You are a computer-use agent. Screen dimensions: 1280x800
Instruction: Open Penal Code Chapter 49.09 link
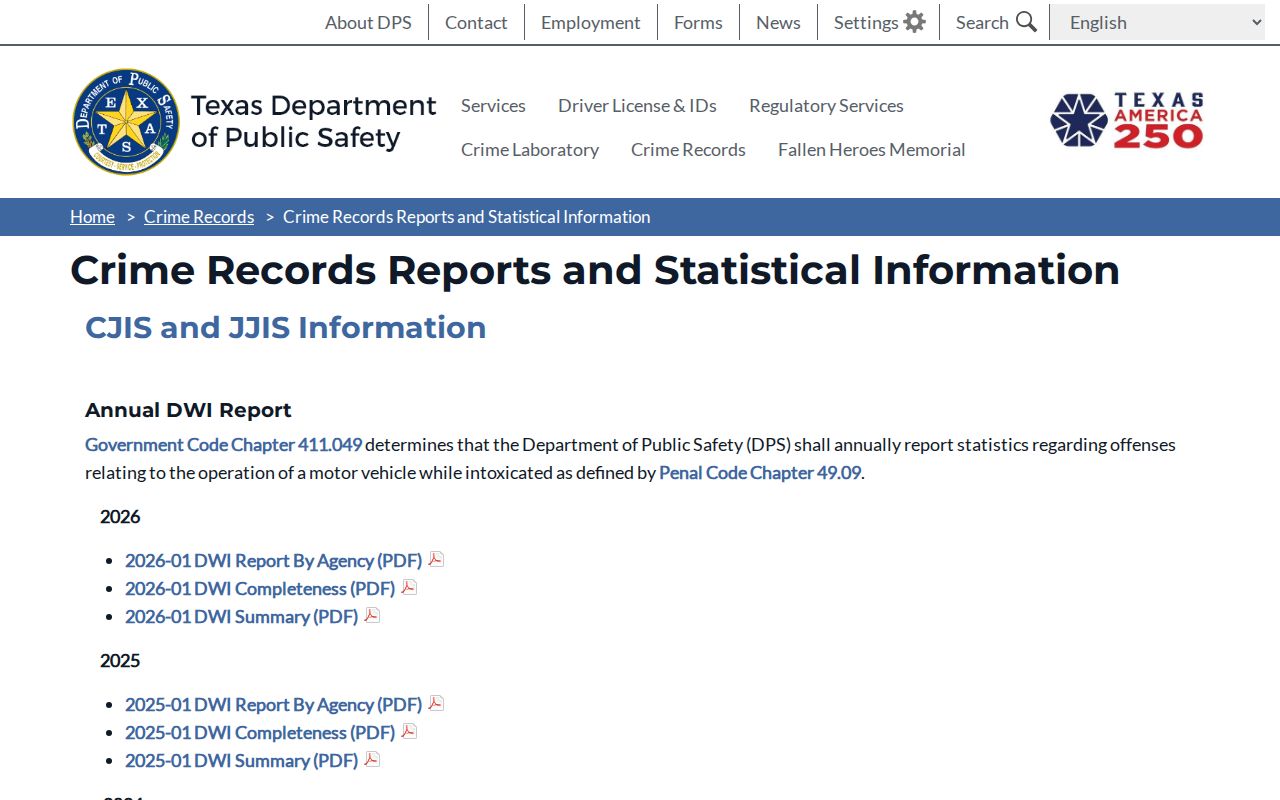(x=760, y=472)
